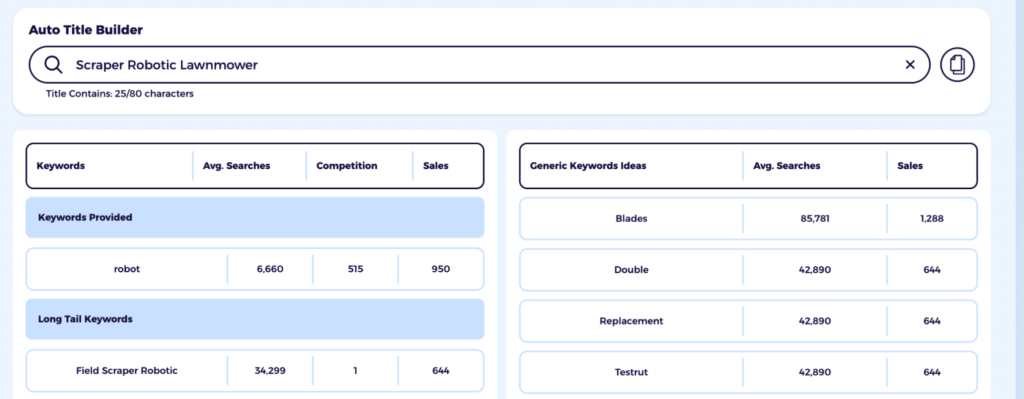The width and height of the screenshot is (1024, 399).
Task: Click the Generic Keywords Ideas header
Action: [x=588, y=166]
